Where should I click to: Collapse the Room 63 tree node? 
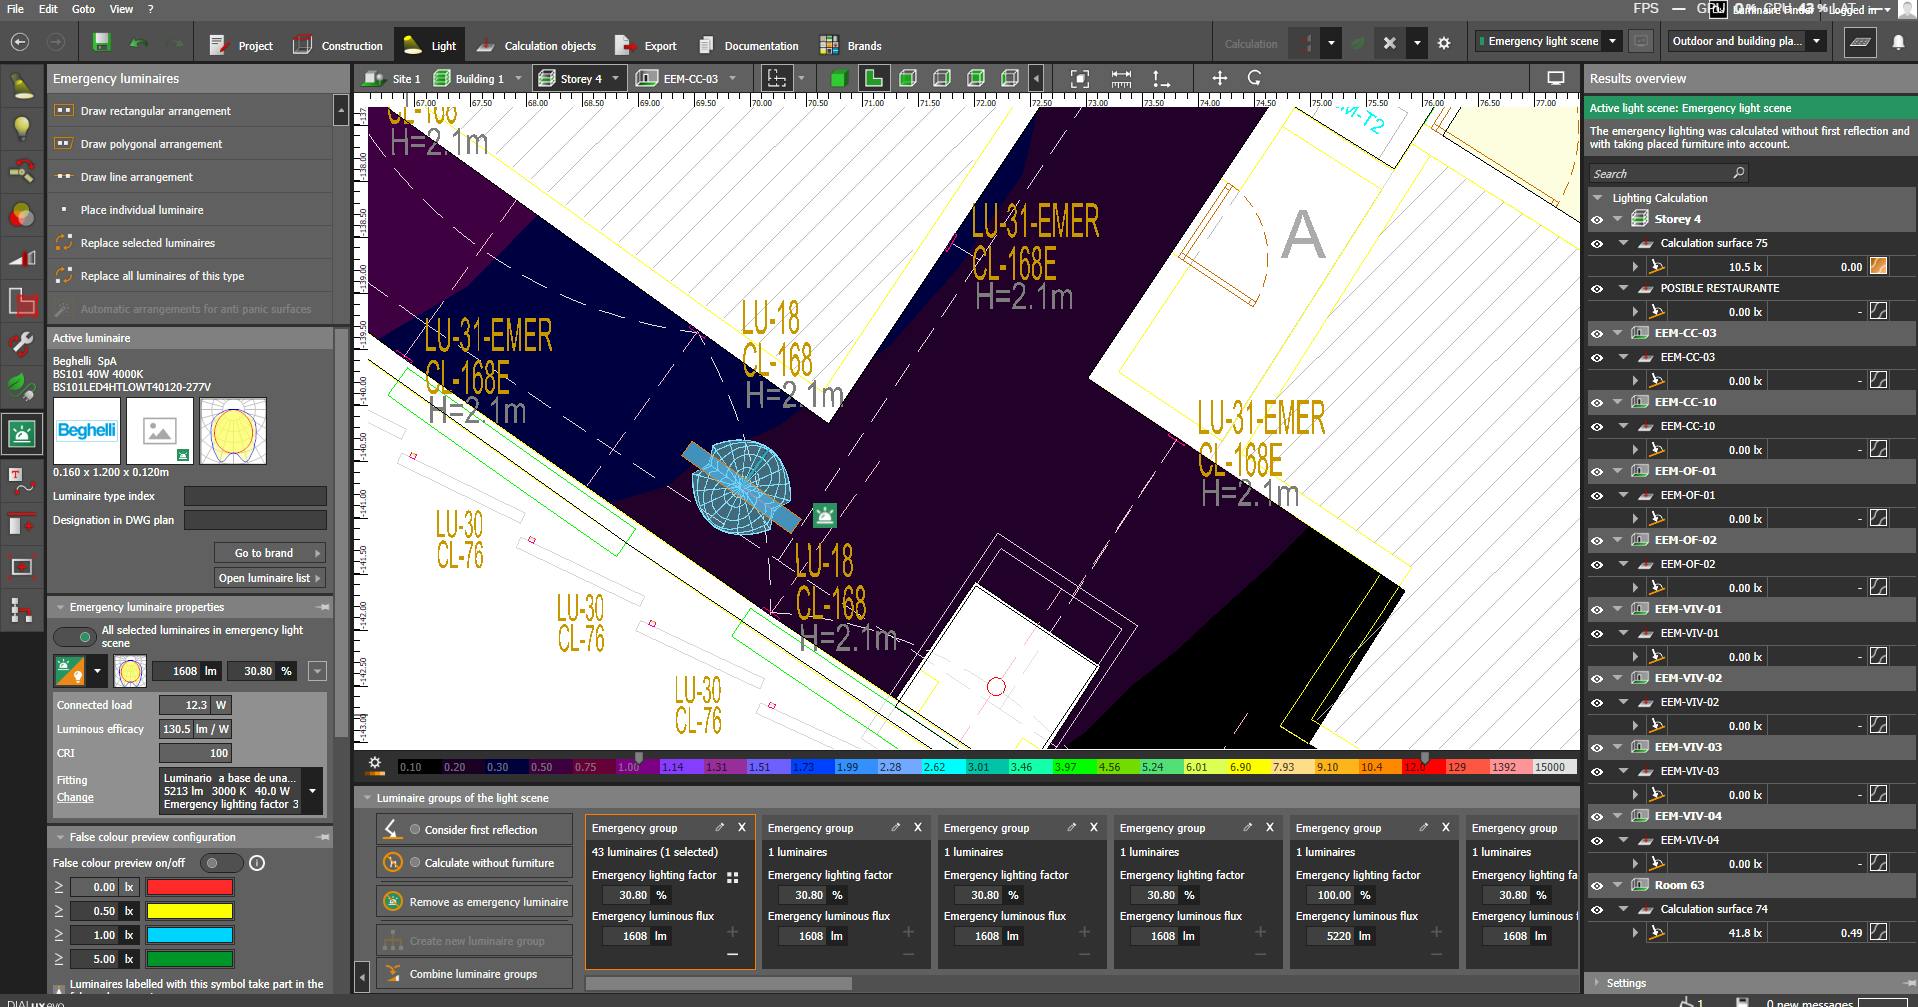(x=1617, y=885)
